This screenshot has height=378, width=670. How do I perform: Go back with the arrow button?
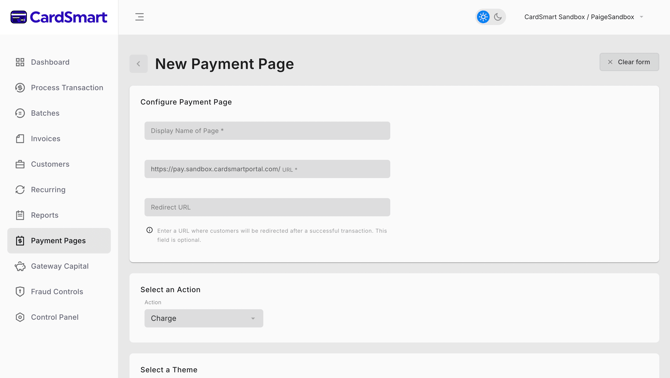[138, 64]
